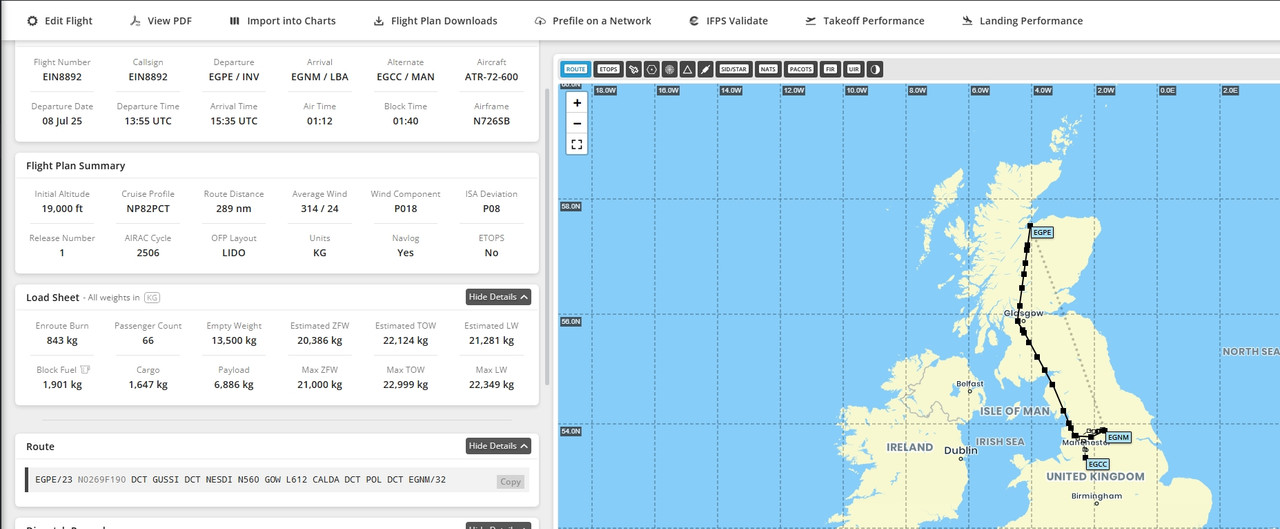The height and width of the screenshot is (529, 1280).
Task: Click the Belfast label on map
Action: 970,384
